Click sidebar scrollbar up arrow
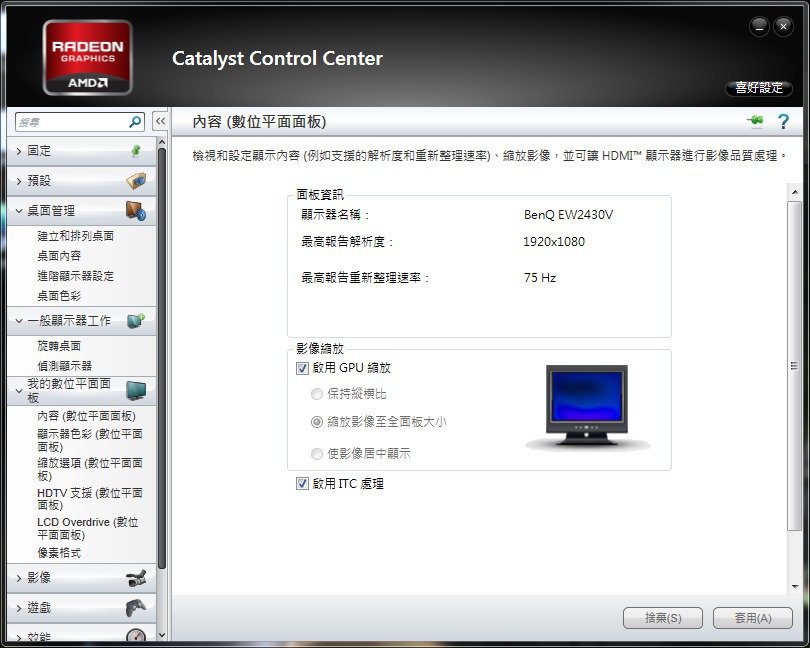810x648 pixels. point(162,142)
